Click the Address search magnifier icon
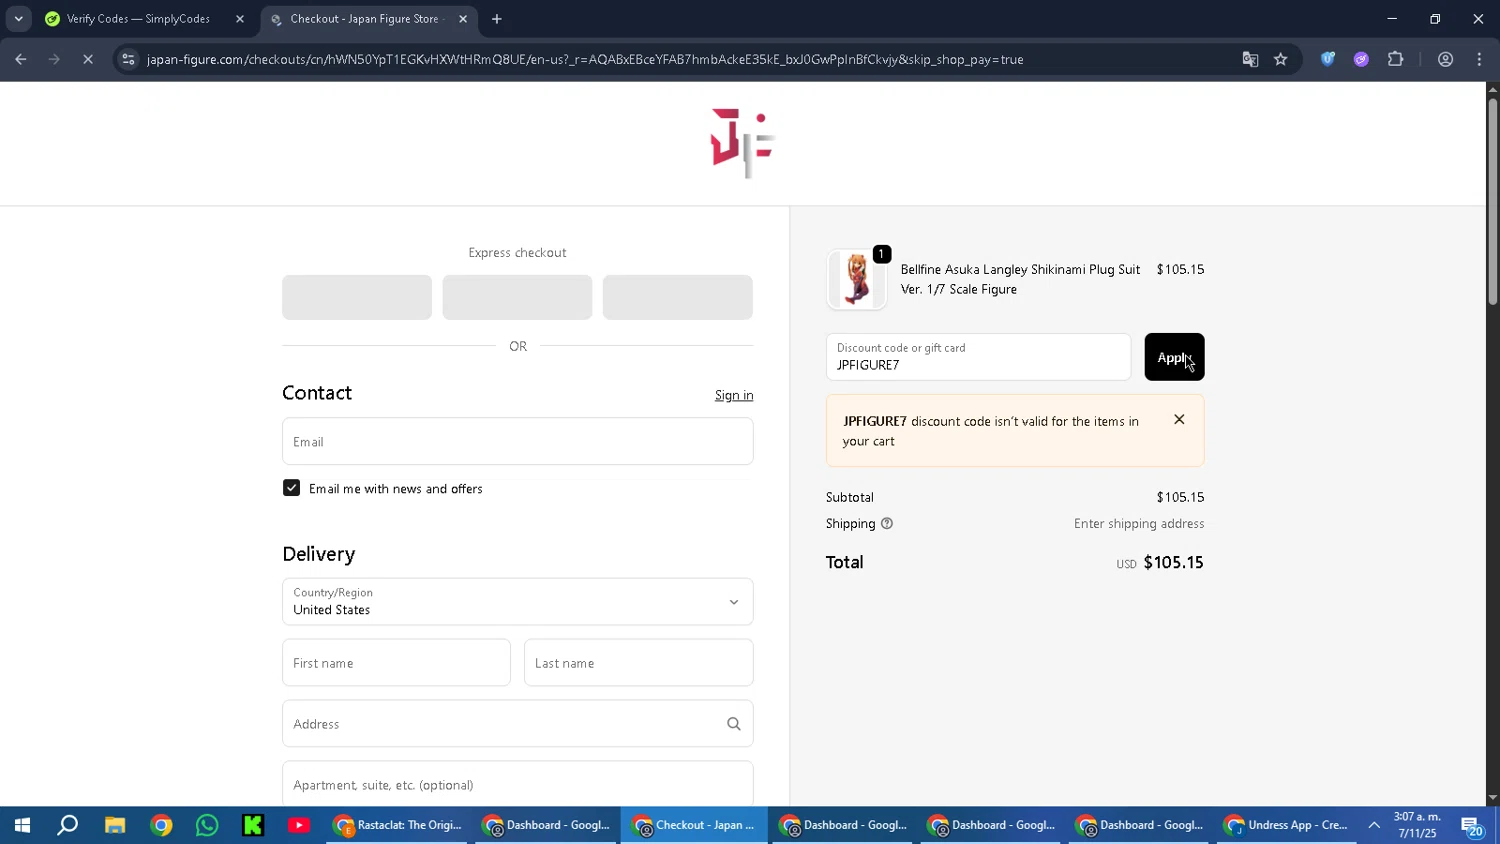 pos(734,724)
